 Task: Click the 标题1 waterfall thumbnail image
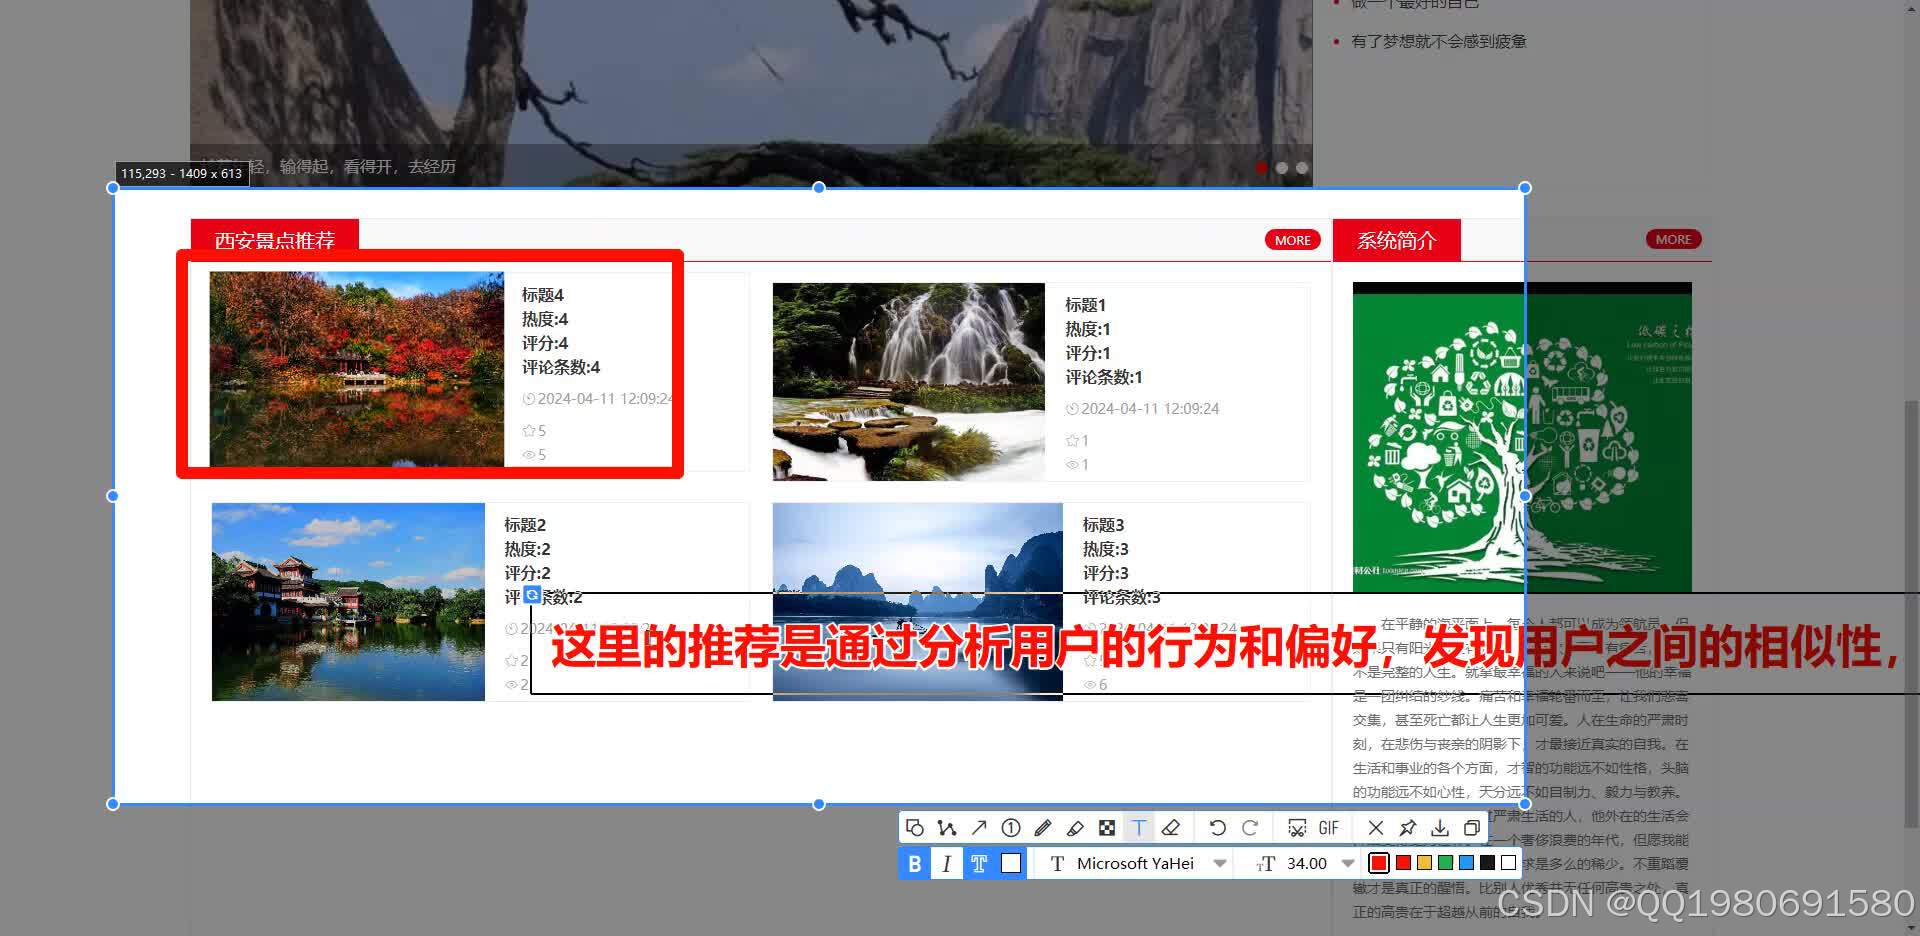coord(908,380)
